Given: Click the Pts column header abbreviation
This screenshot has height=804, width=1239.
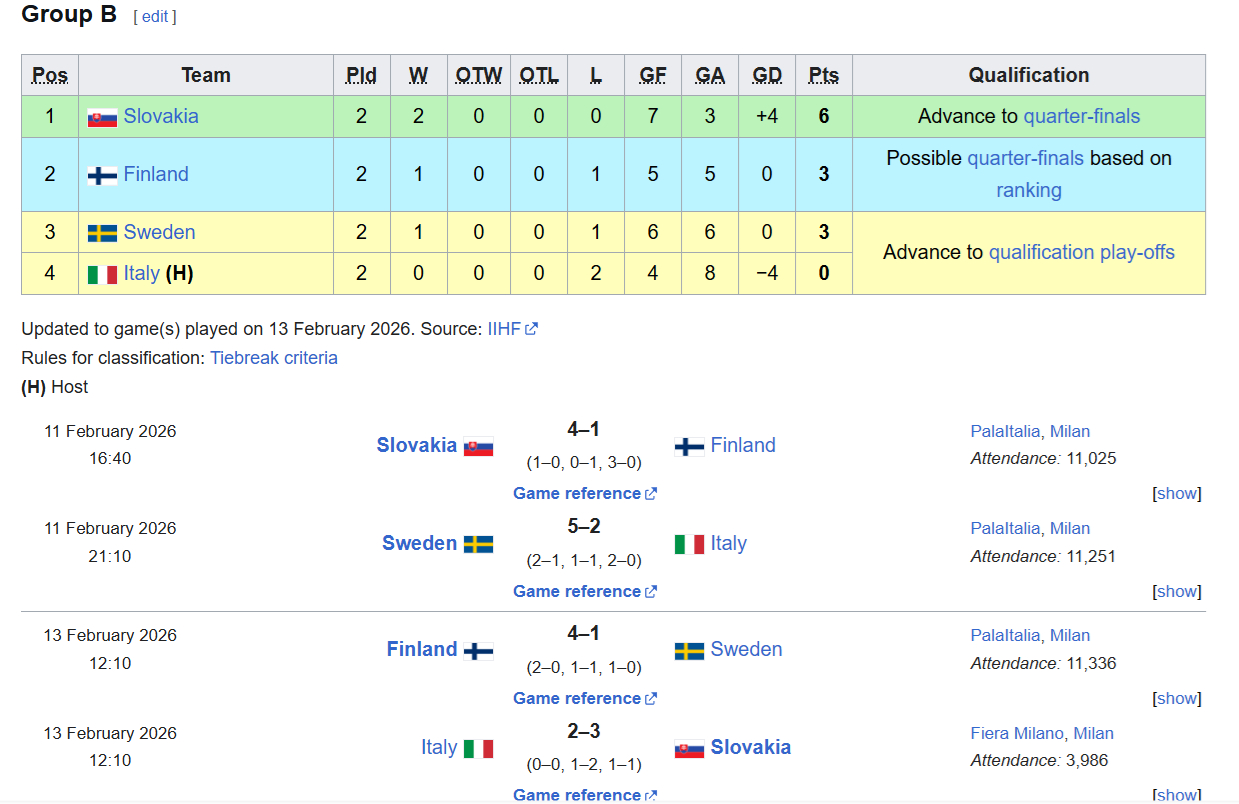Looking at the screenshot, I should 823,75.
